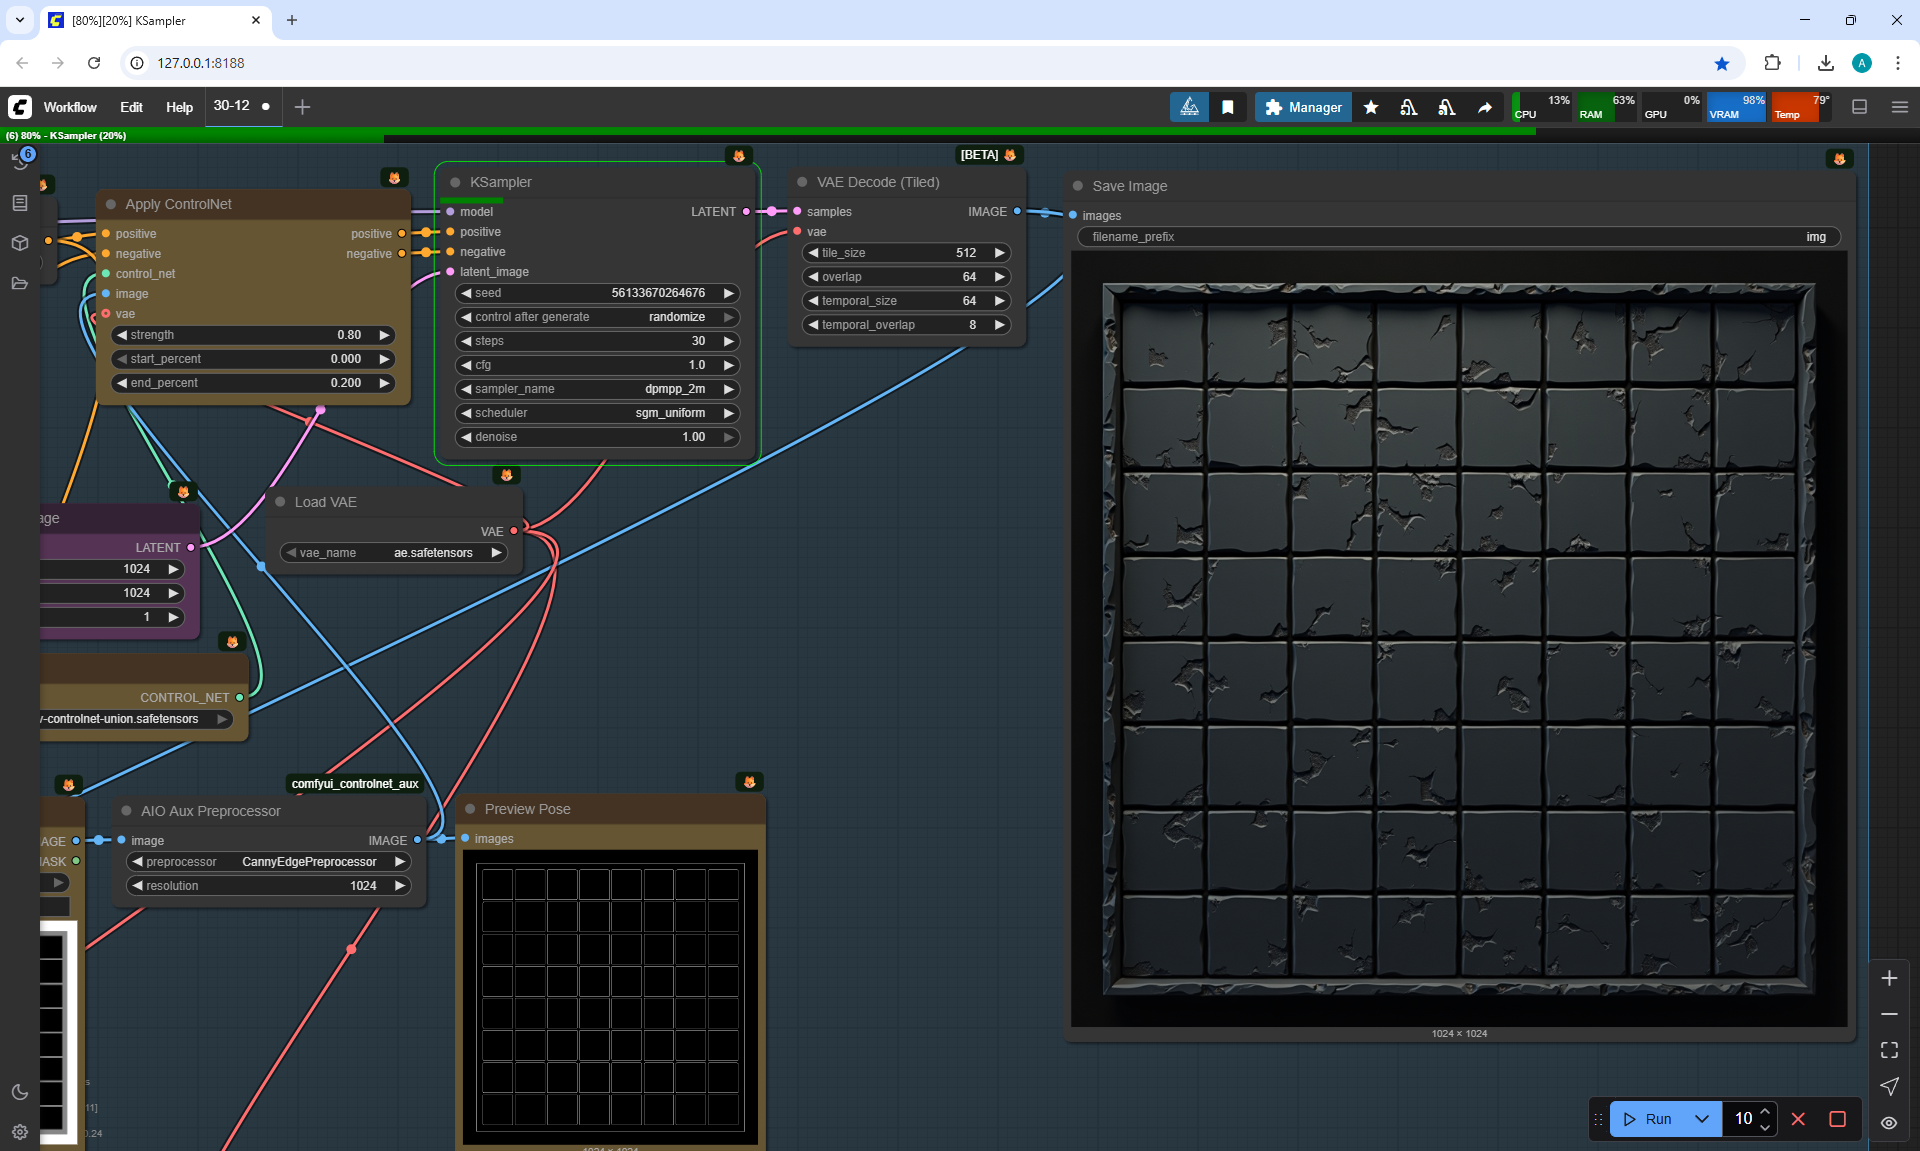Image resolution: width=1920 pixels, height=1151 pixels.
Task: Click the share arrow icon in toolbar
Action: (1485, 107)
